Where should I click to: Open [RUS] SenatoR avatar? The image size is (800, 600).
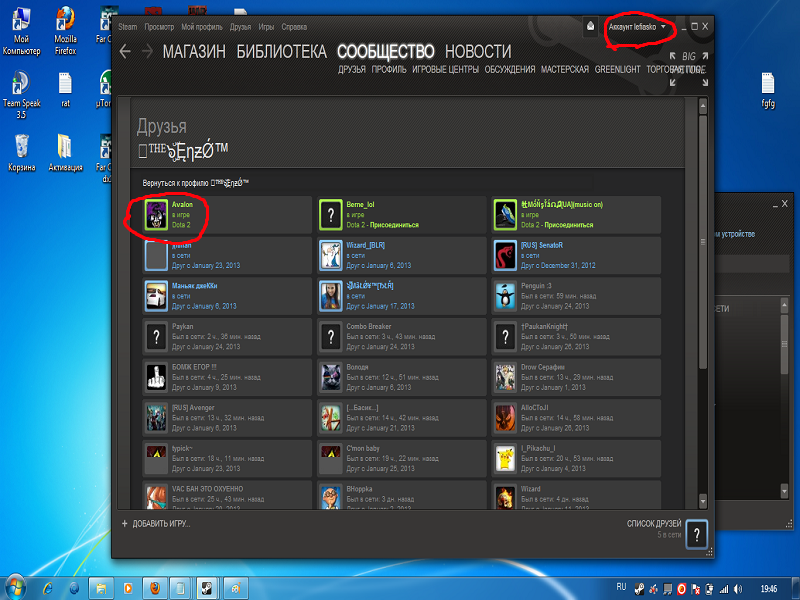(505, 255)
